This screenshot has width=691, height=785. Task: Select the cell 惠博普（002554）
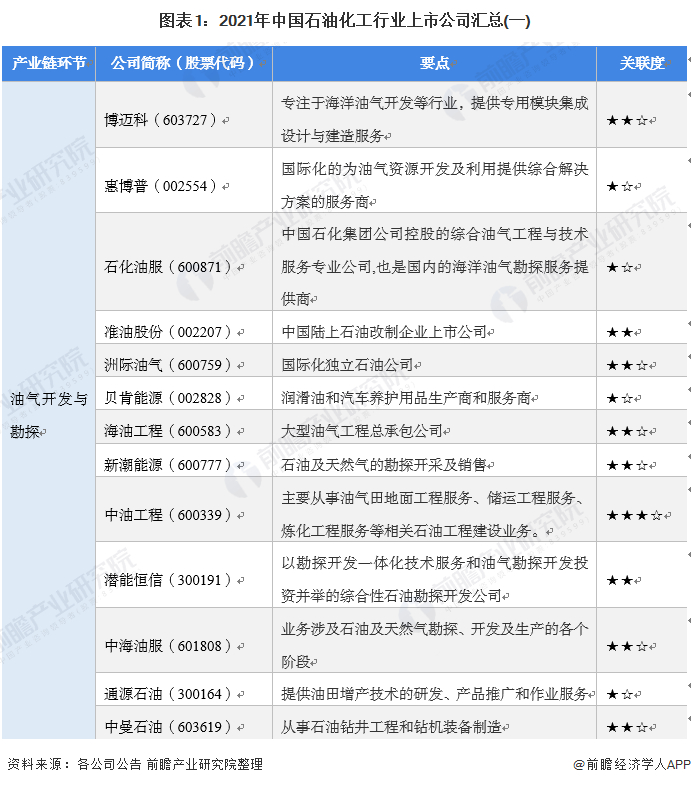click(184, 180)
